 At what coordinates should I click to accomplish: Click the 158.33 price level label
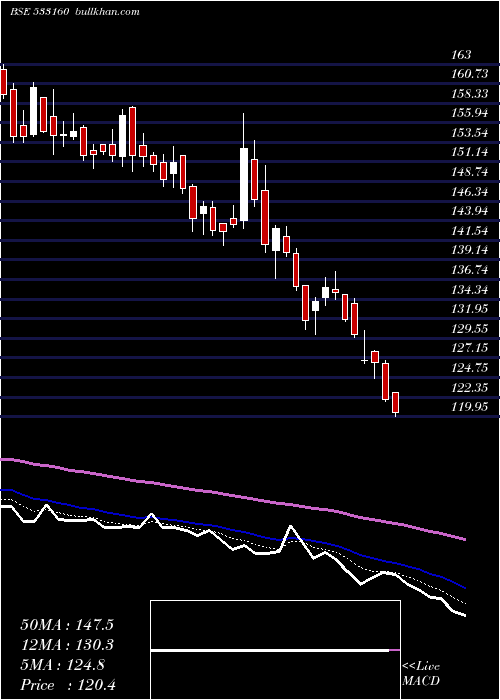(x=471, y=94)
